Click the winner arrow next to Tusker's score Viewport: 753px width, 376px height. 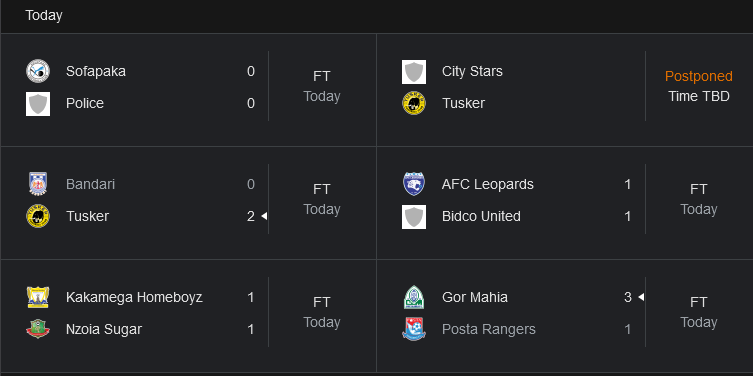(264, 217)
